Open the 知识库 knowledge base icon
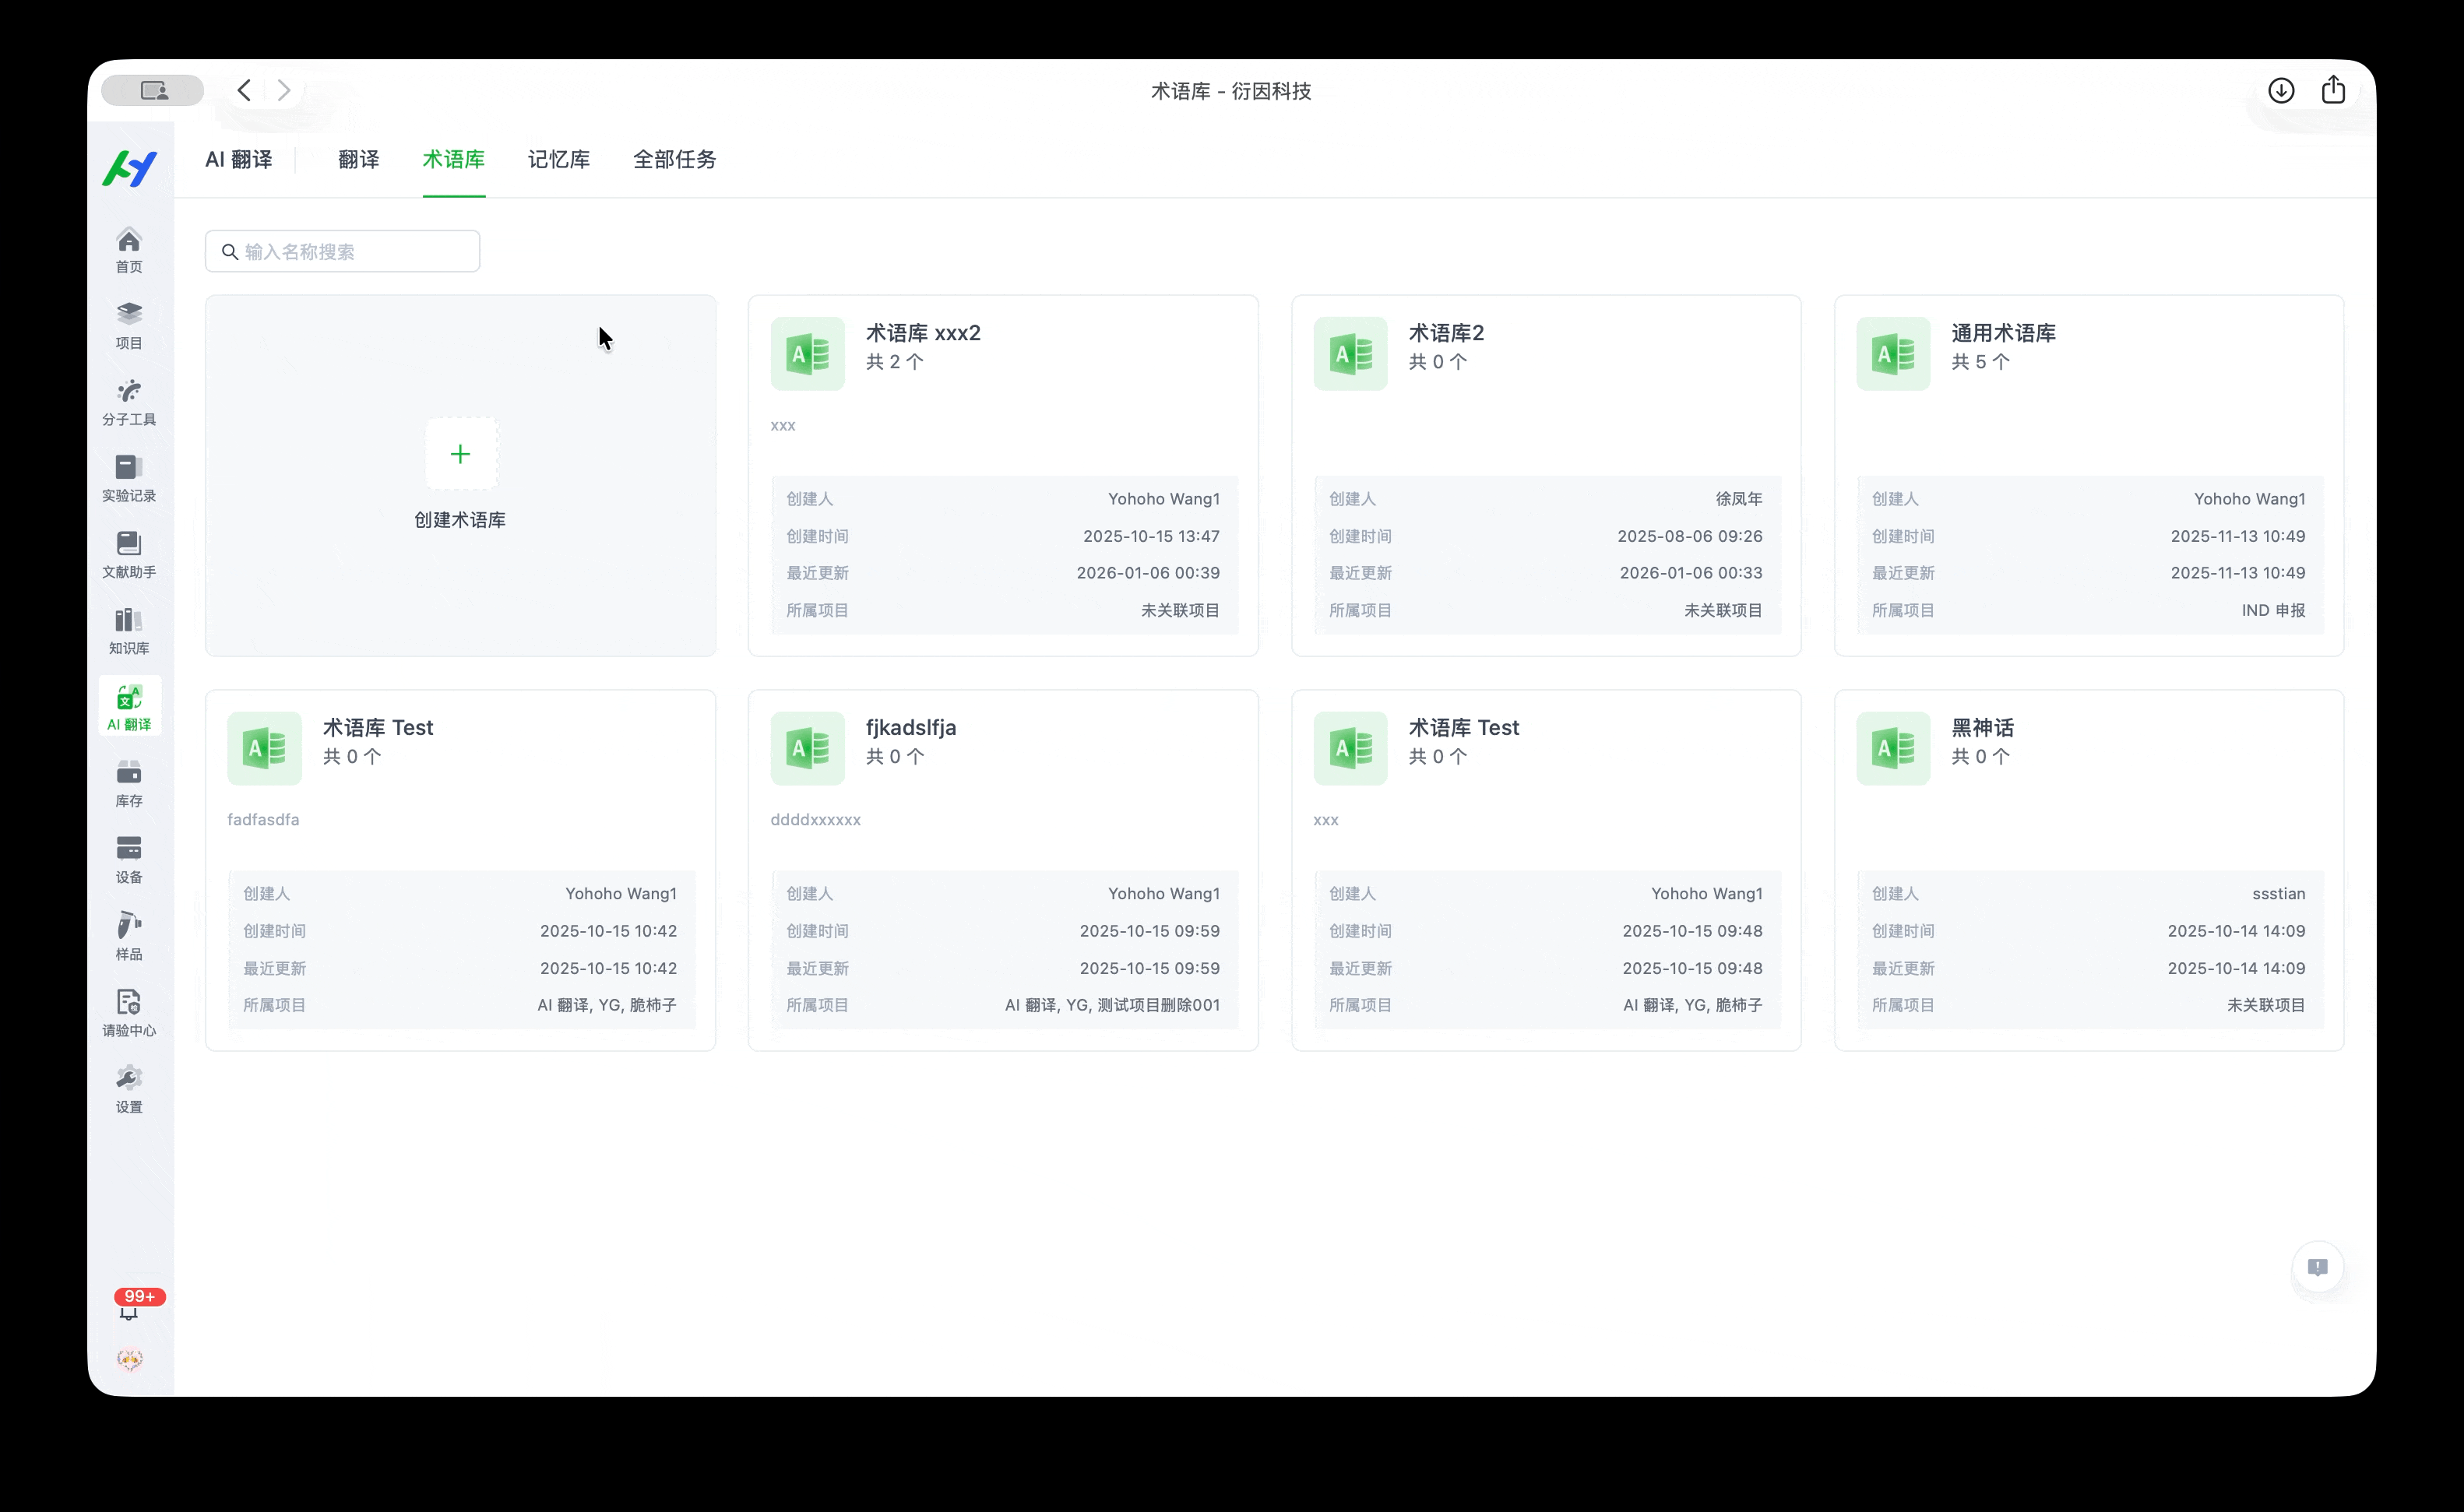Image resolution: width=2464 pixels, height=1512 pixels. [x=129, y=631]
